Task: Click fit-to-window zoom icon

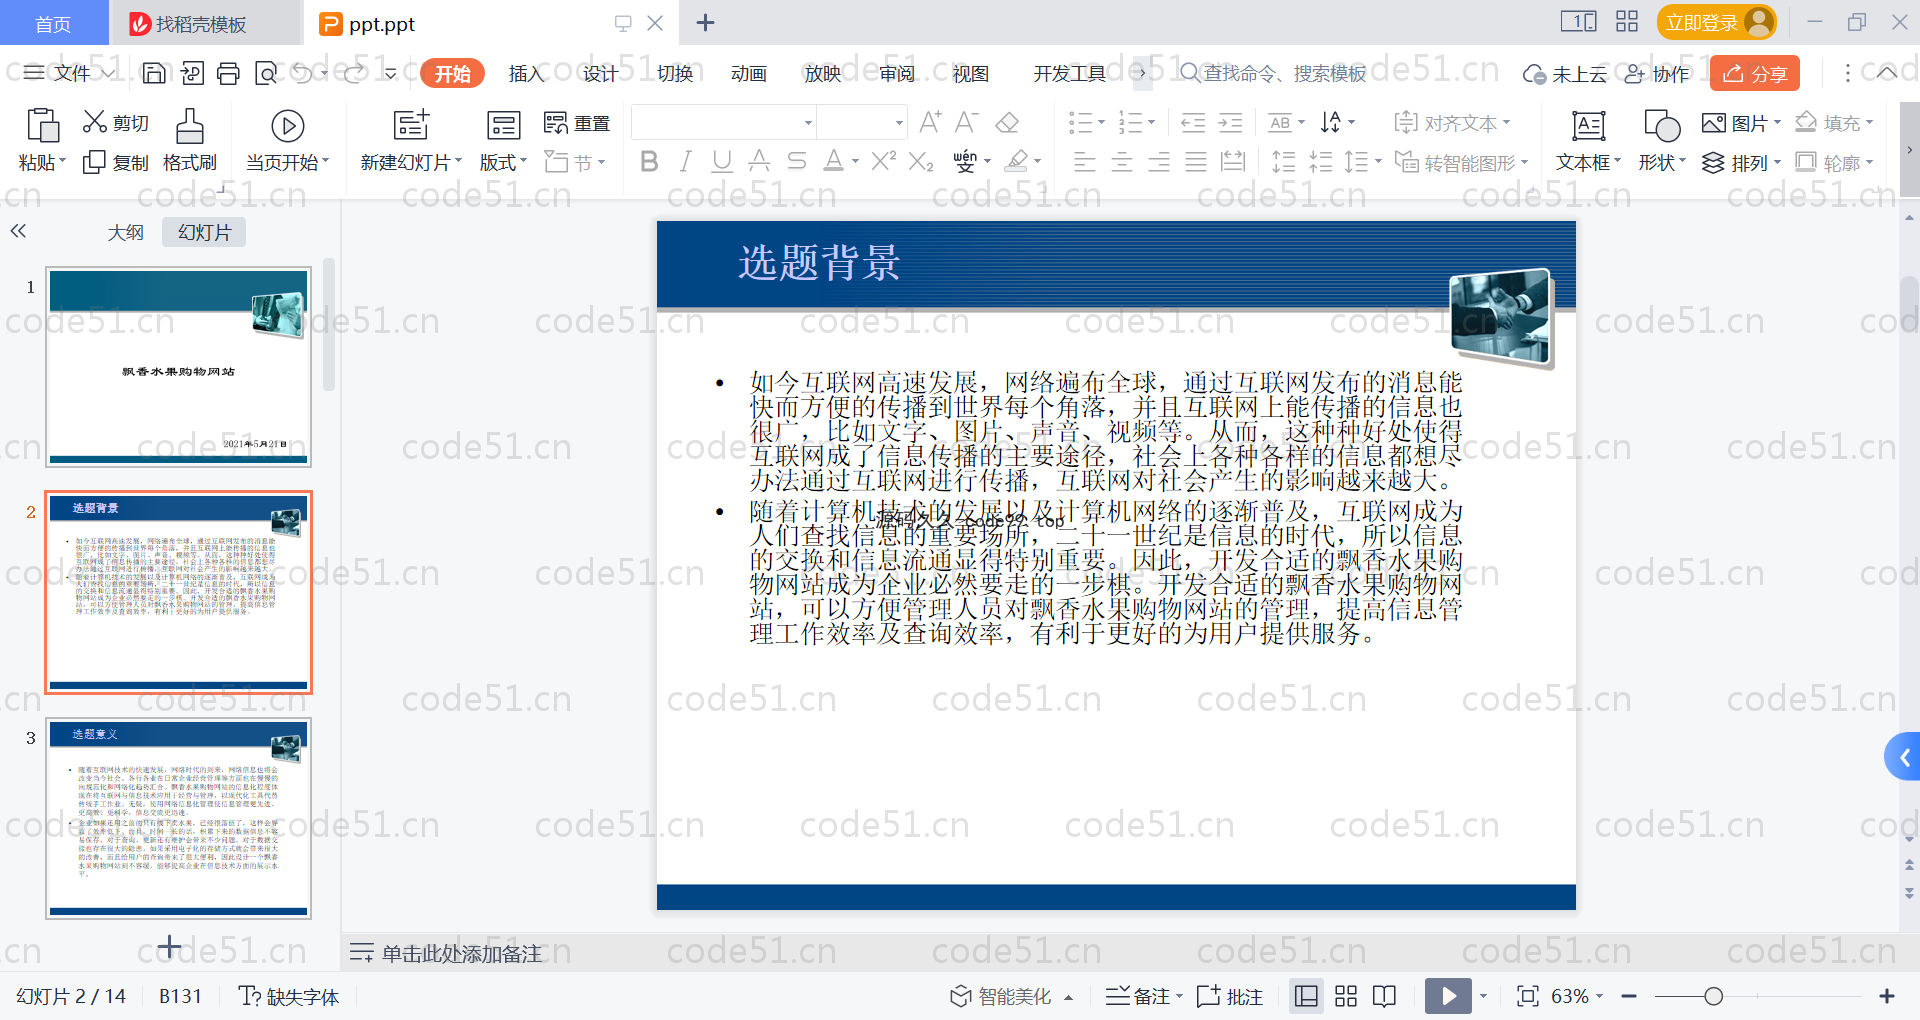Action: pyautogui.click(x=1527, y=996)
